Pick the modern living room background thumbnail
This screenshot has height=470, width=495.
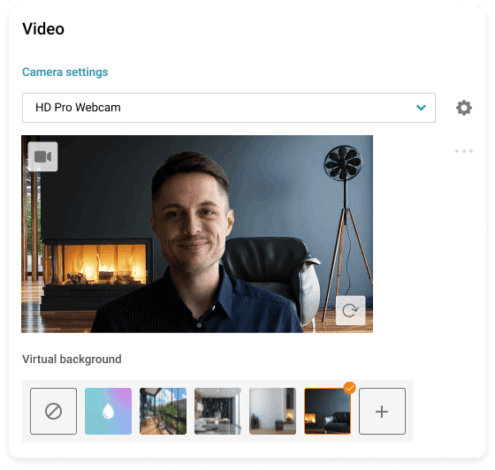[x=218, y=411]
